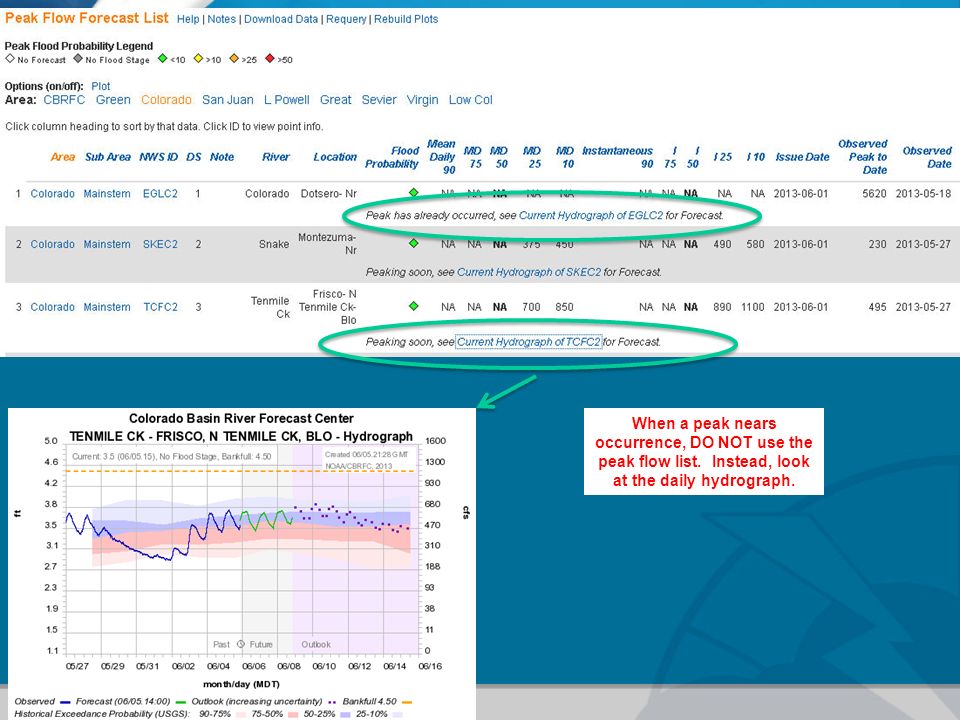Click the green <10 legend diamond
This screenshot has width=960, height=720.
[162, 59]
